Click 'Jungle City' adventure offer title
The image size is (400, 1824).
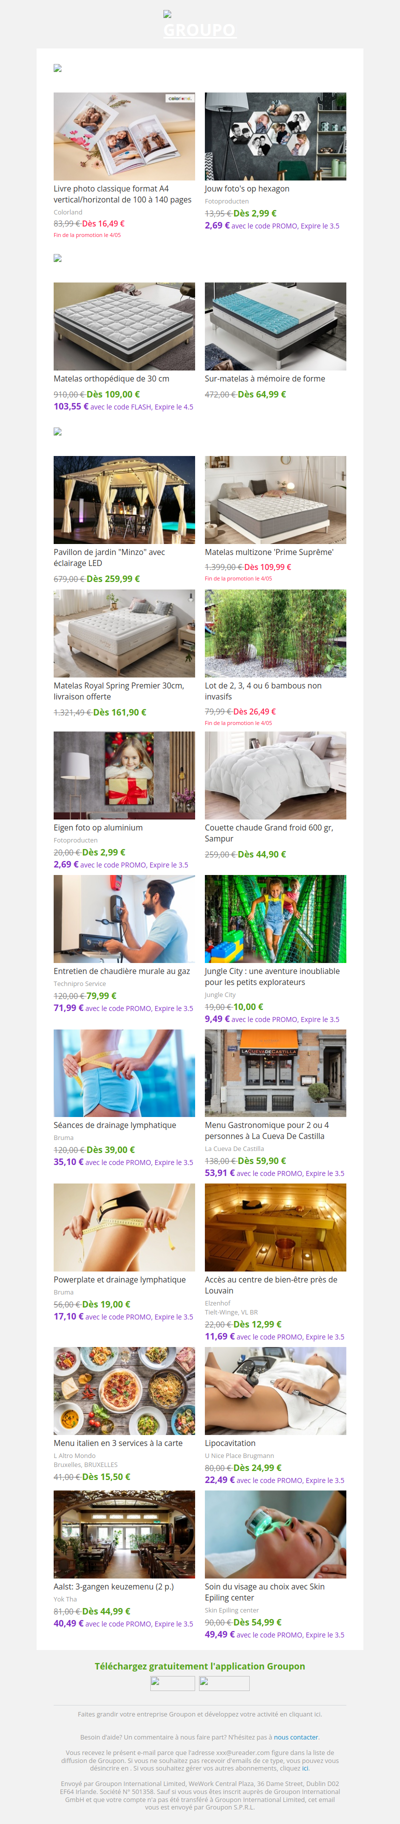pyautogui.click(x=272, y=976)
